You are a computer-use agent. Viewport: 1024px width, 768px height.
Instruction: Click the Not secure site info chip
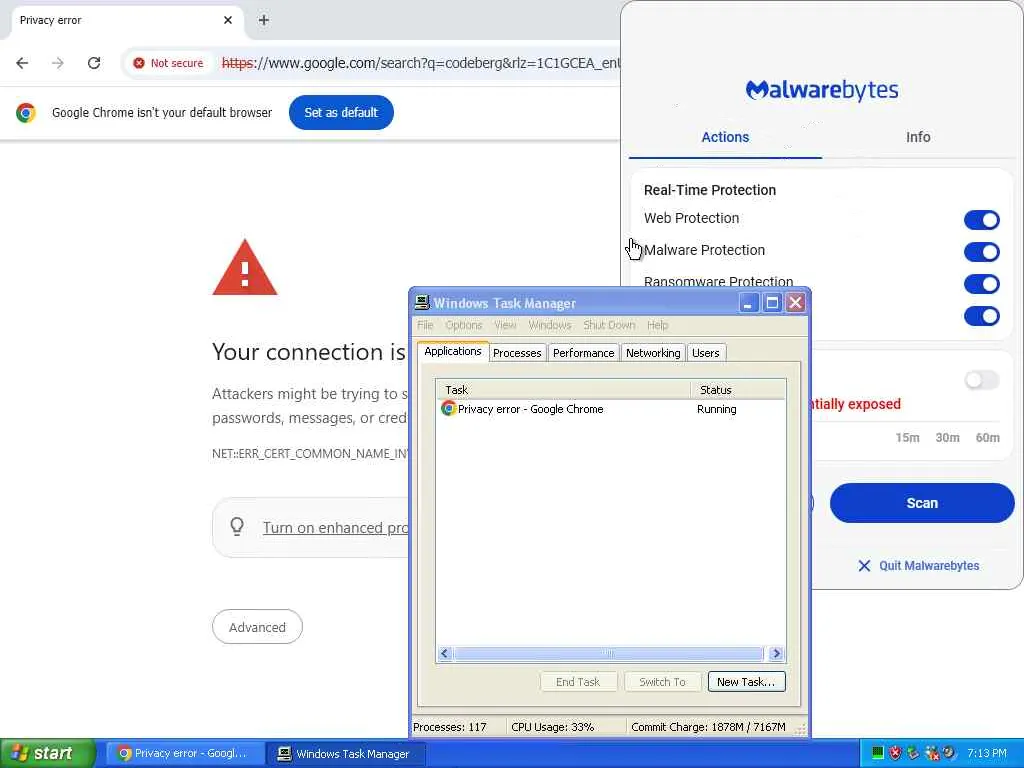click(x=168, y=63)
